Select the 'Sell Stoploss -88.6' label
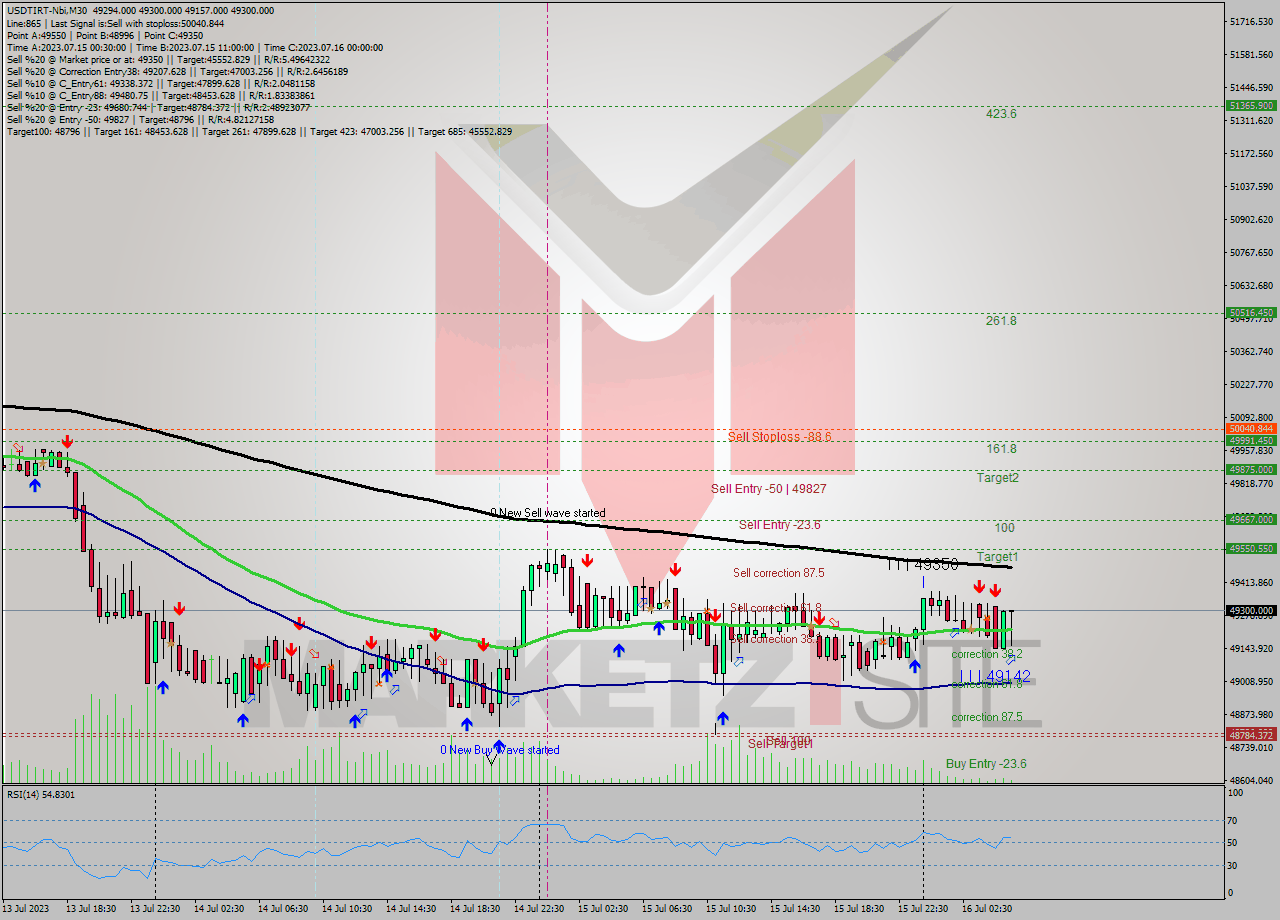 (779, 437)
